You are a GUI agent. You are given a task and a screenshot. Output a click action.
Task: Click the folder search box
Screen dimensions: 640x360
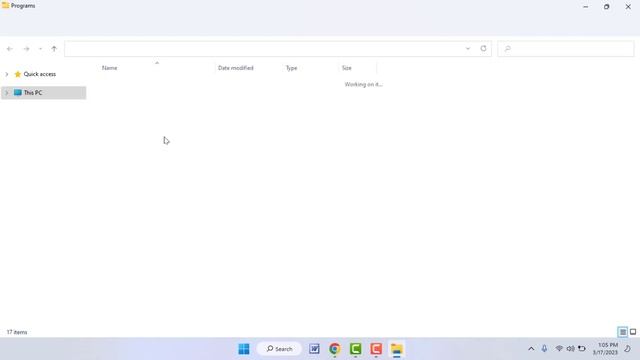click(566, 49)
